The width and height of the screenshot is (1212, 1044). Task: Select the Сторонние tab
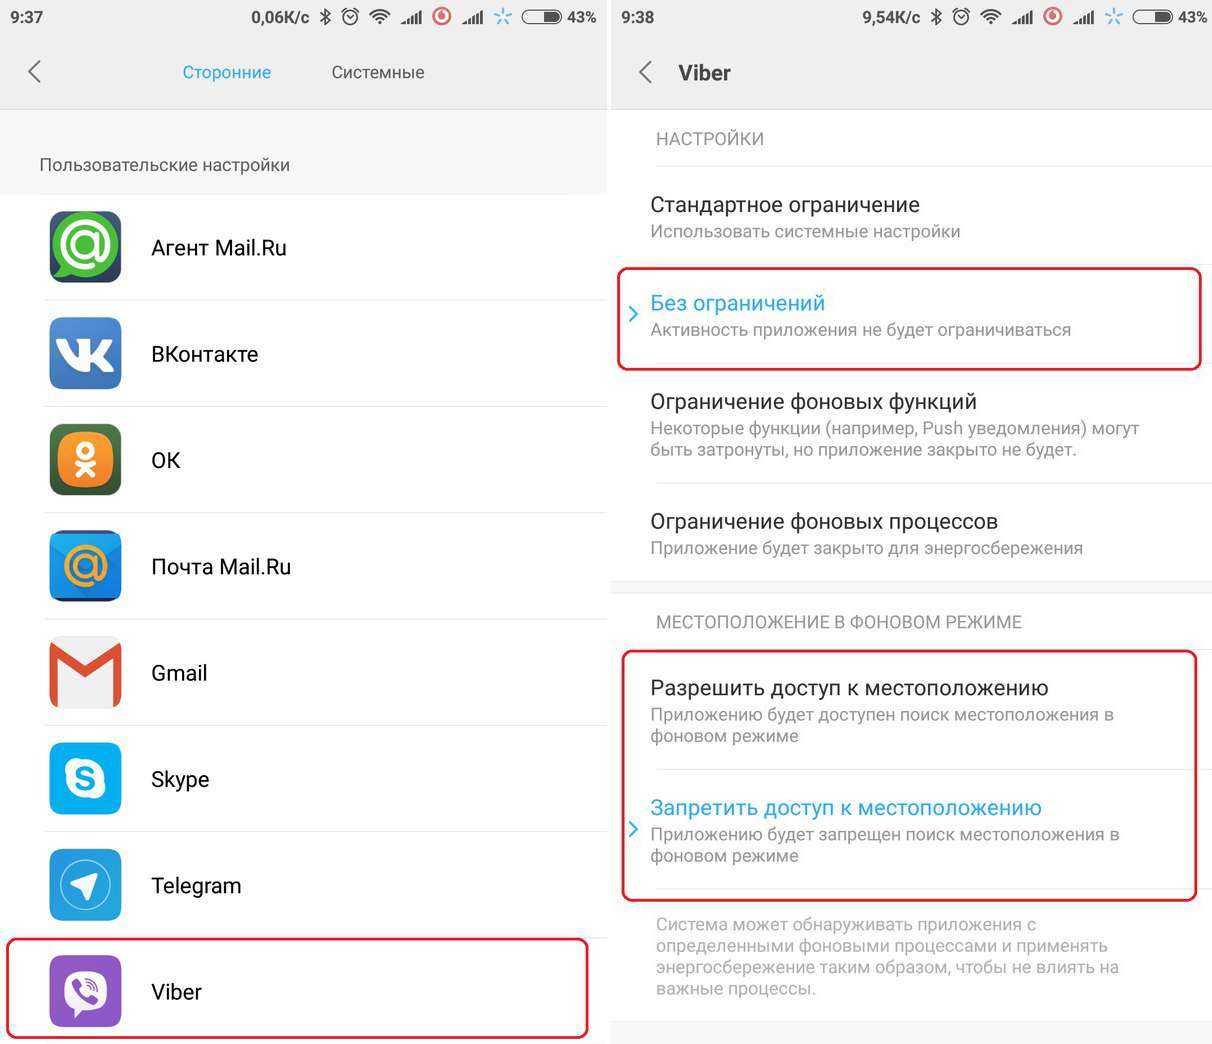pos(227,72)
